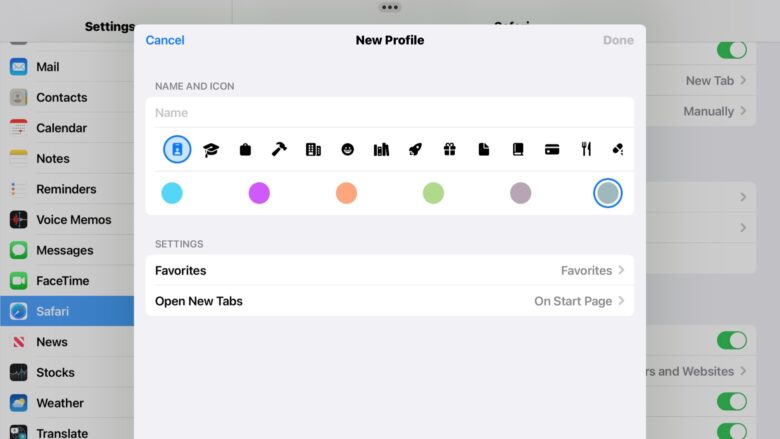Toggle the switch below Websites row
780x439 pixels.
point(732,402)
